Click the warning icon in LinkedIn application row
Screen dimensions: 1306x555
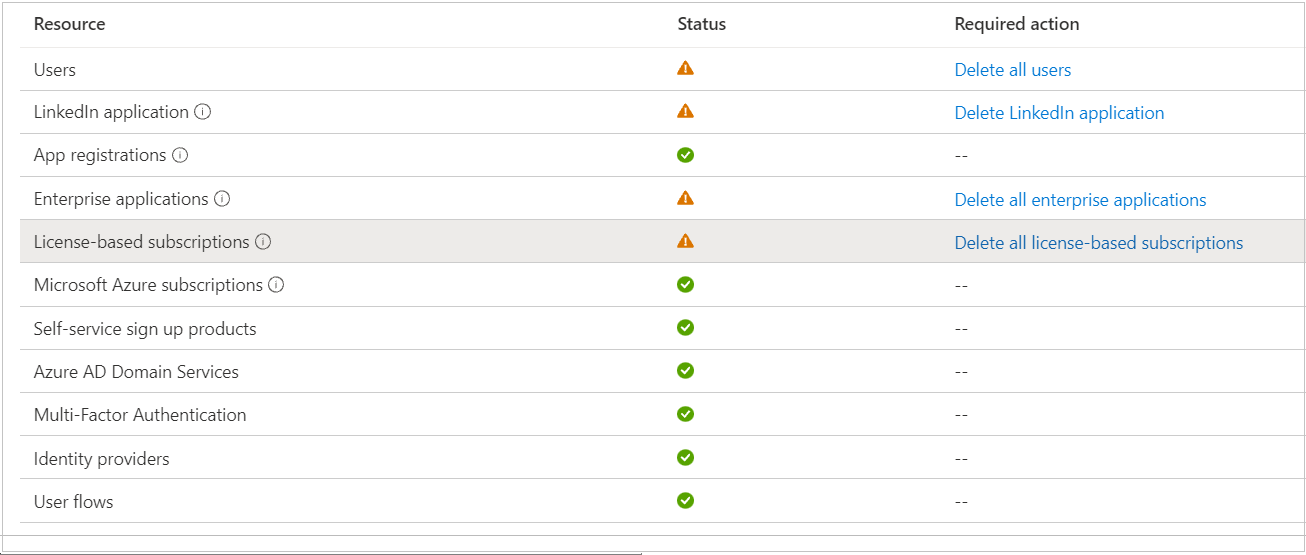coord(685,111)
